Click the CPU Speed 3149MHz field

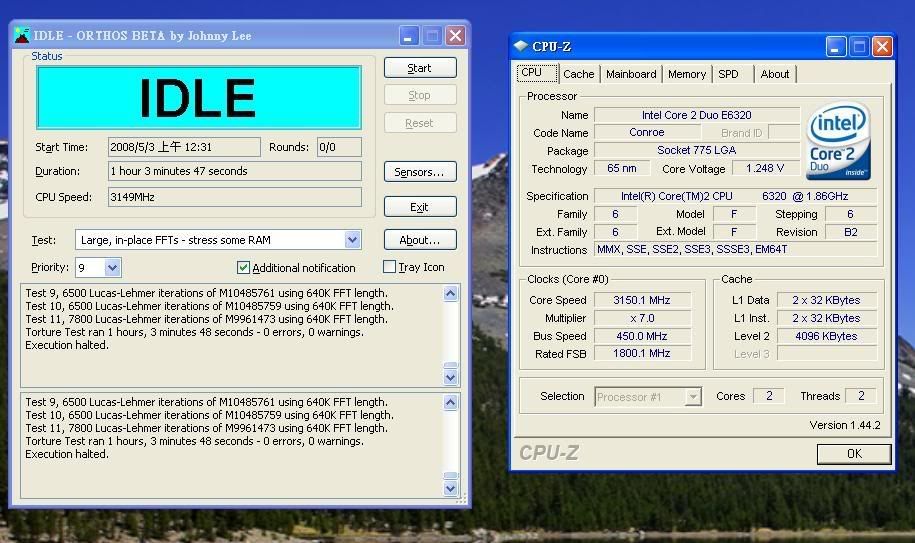point(235,197)
